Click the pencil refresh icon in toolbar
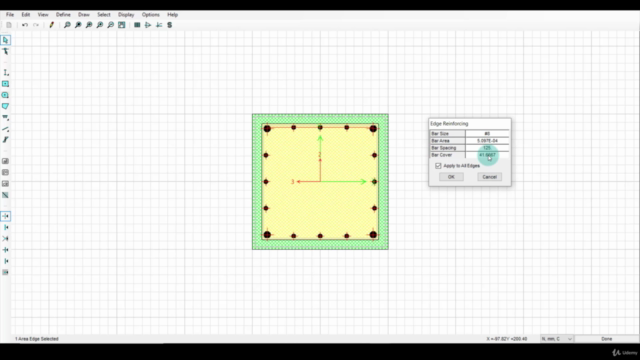Image resolution: width=640 pixels, height=360 pixels. [x=51, y=25]
